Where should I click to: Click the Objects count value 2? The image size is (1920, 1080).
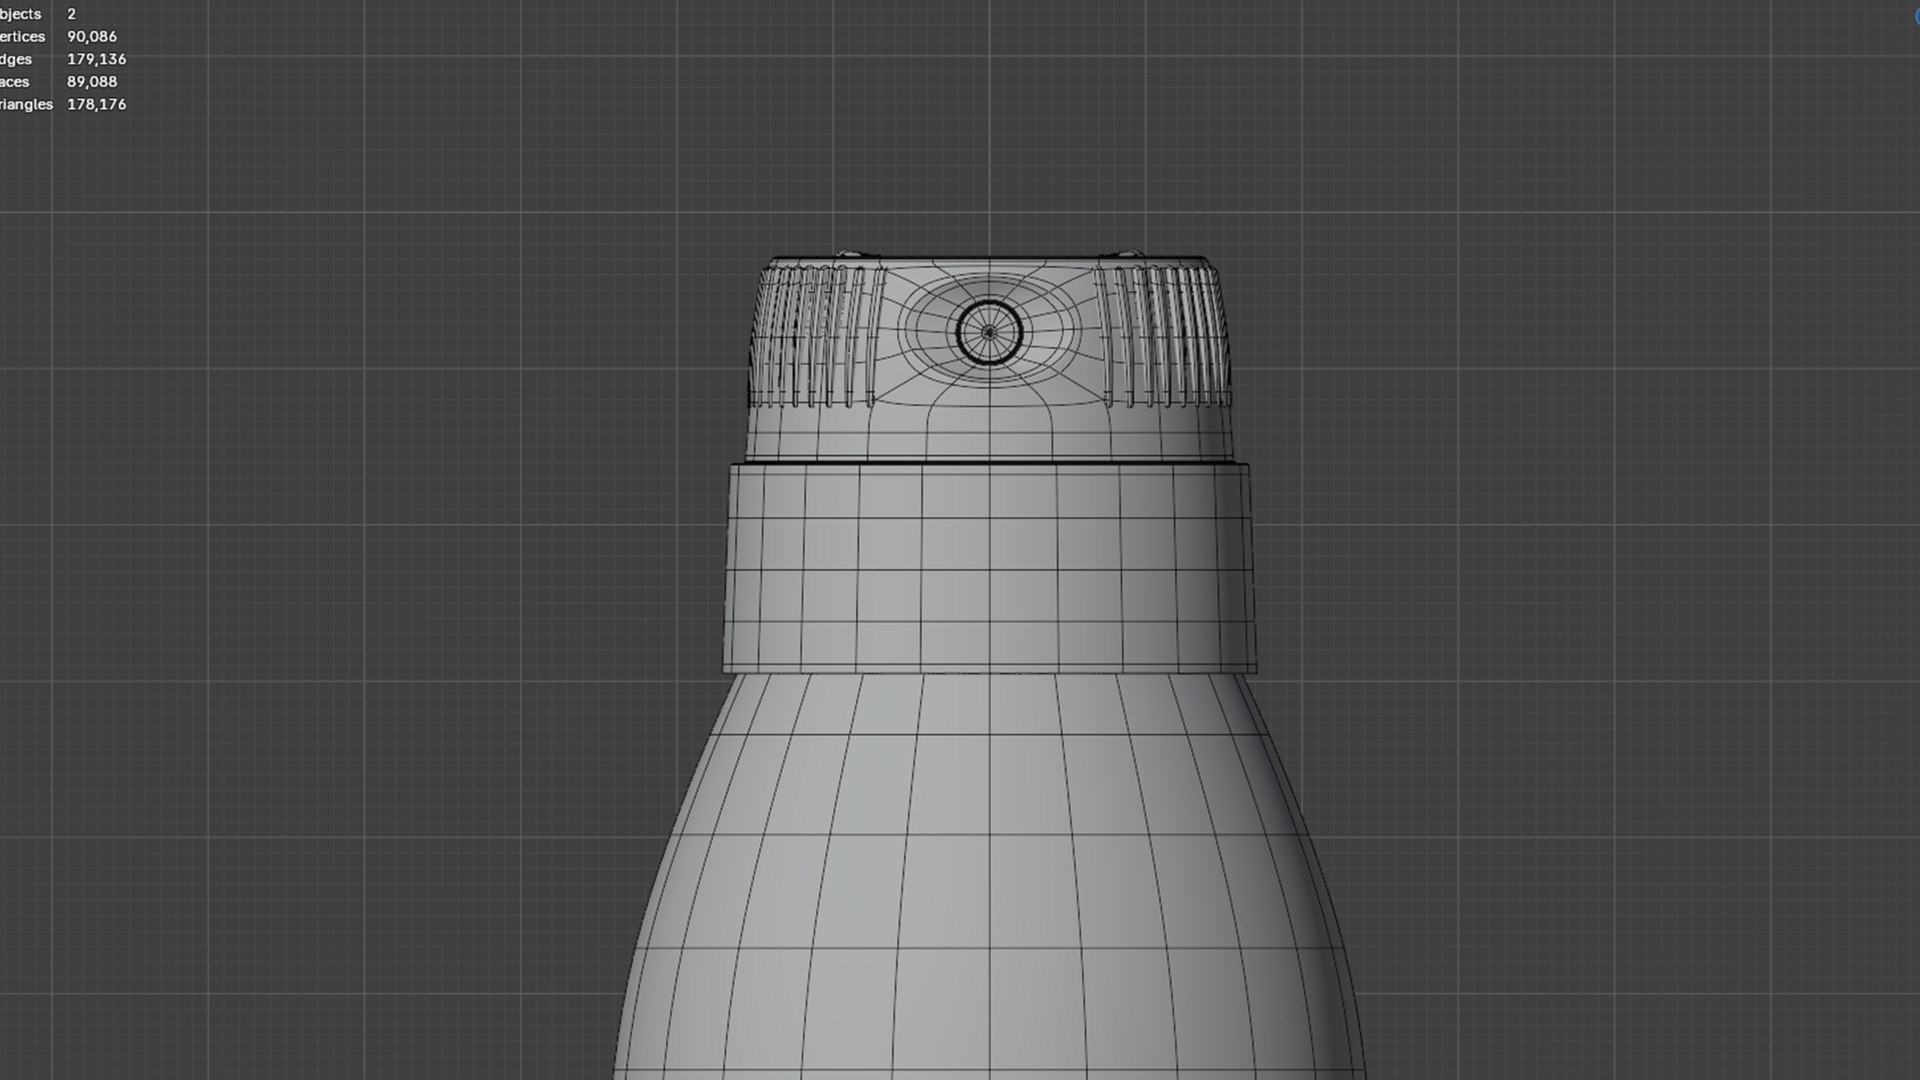tap(72, 14)
